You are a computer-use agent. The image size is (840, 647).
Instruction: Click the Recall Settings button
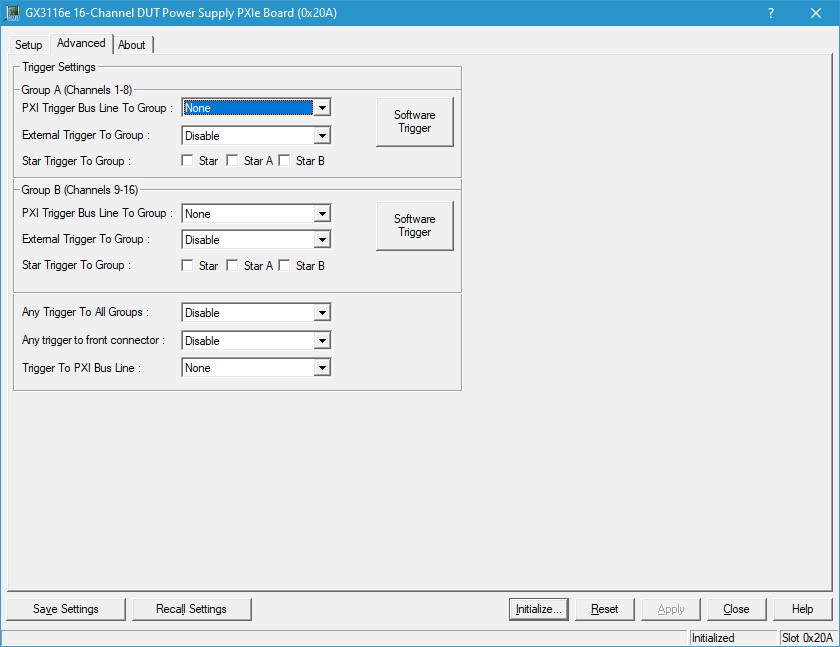click(x=191, y=609)
